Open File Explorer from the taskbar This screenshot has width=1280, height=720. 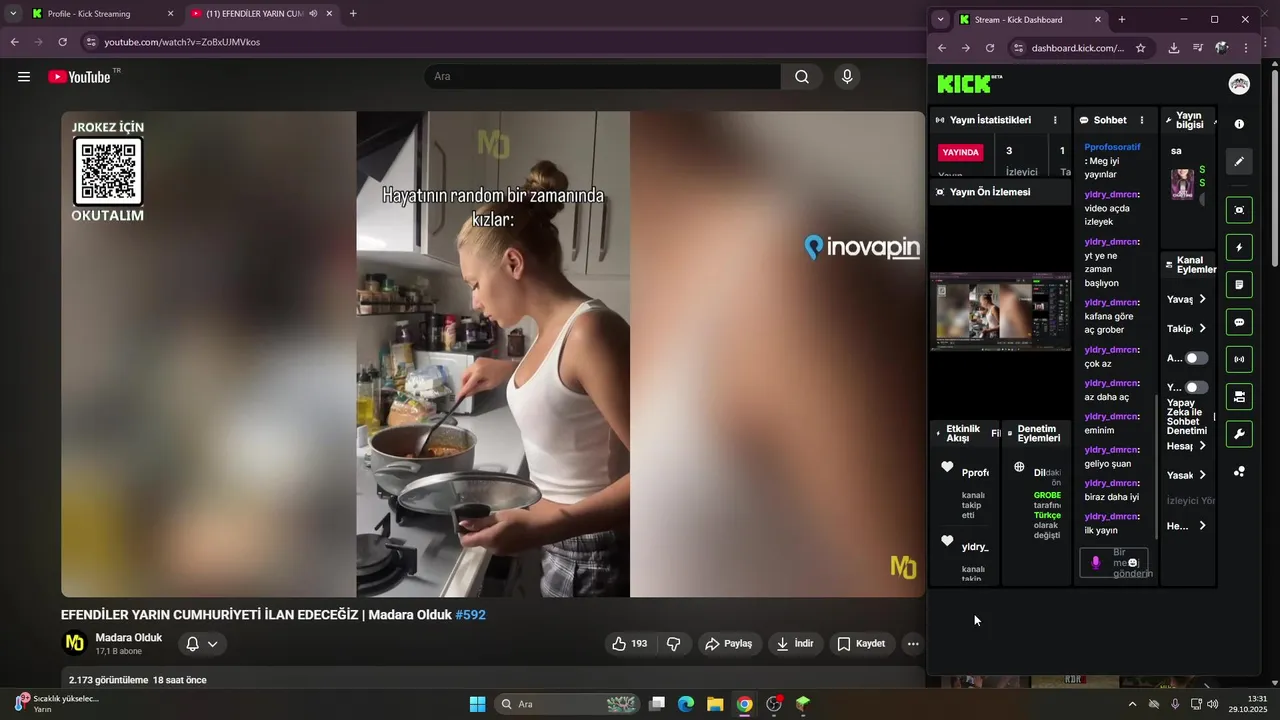coord(715,704)
